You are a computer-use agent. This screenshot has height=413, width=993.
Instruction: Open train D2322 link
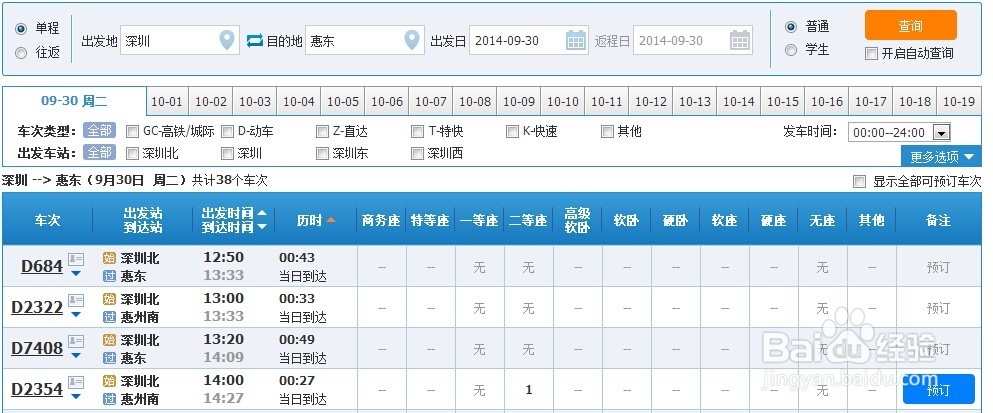pos(37,307)
